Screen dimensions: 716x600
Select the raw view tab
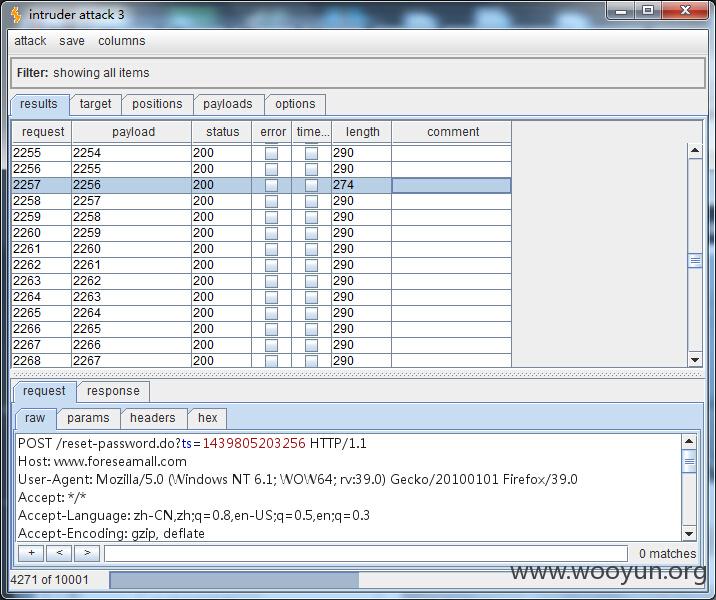coord(35,418)
